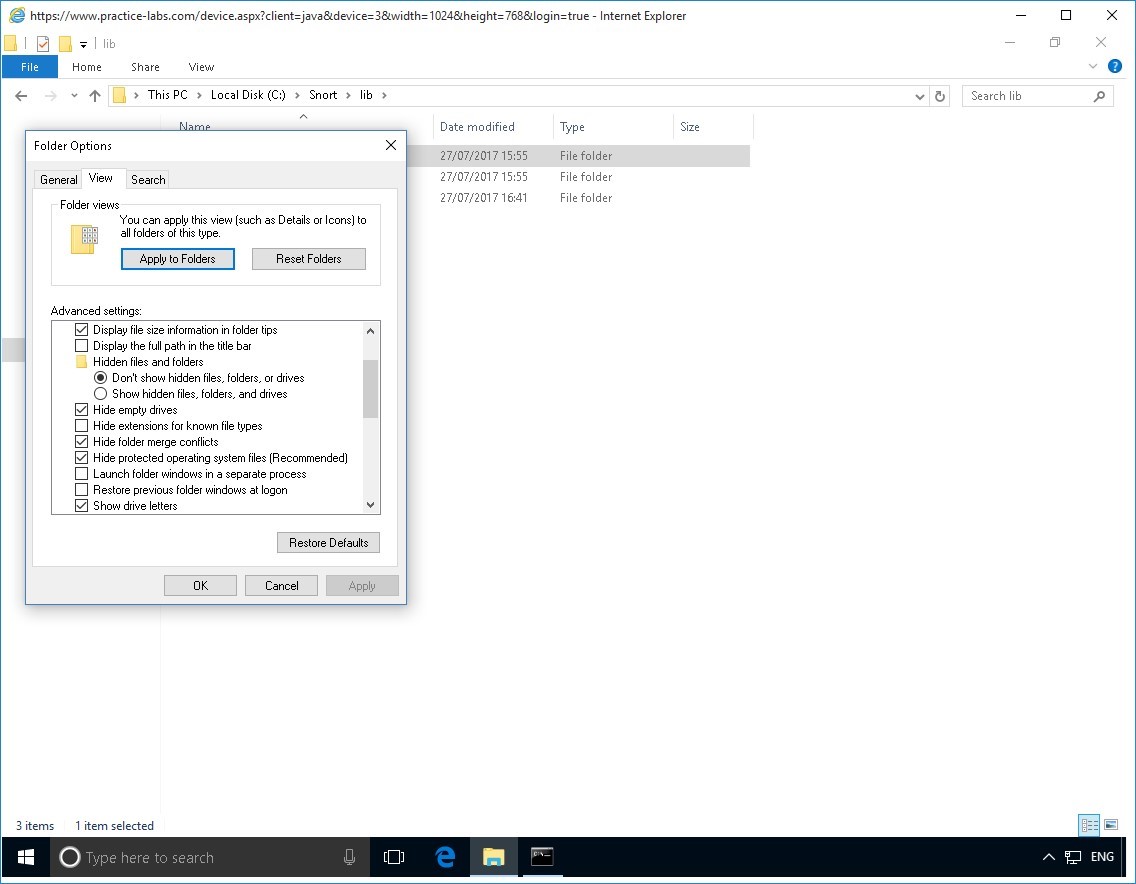1136x884 pixels.
Task: Click the Apply to Folders button
Action: coord(178,259)
